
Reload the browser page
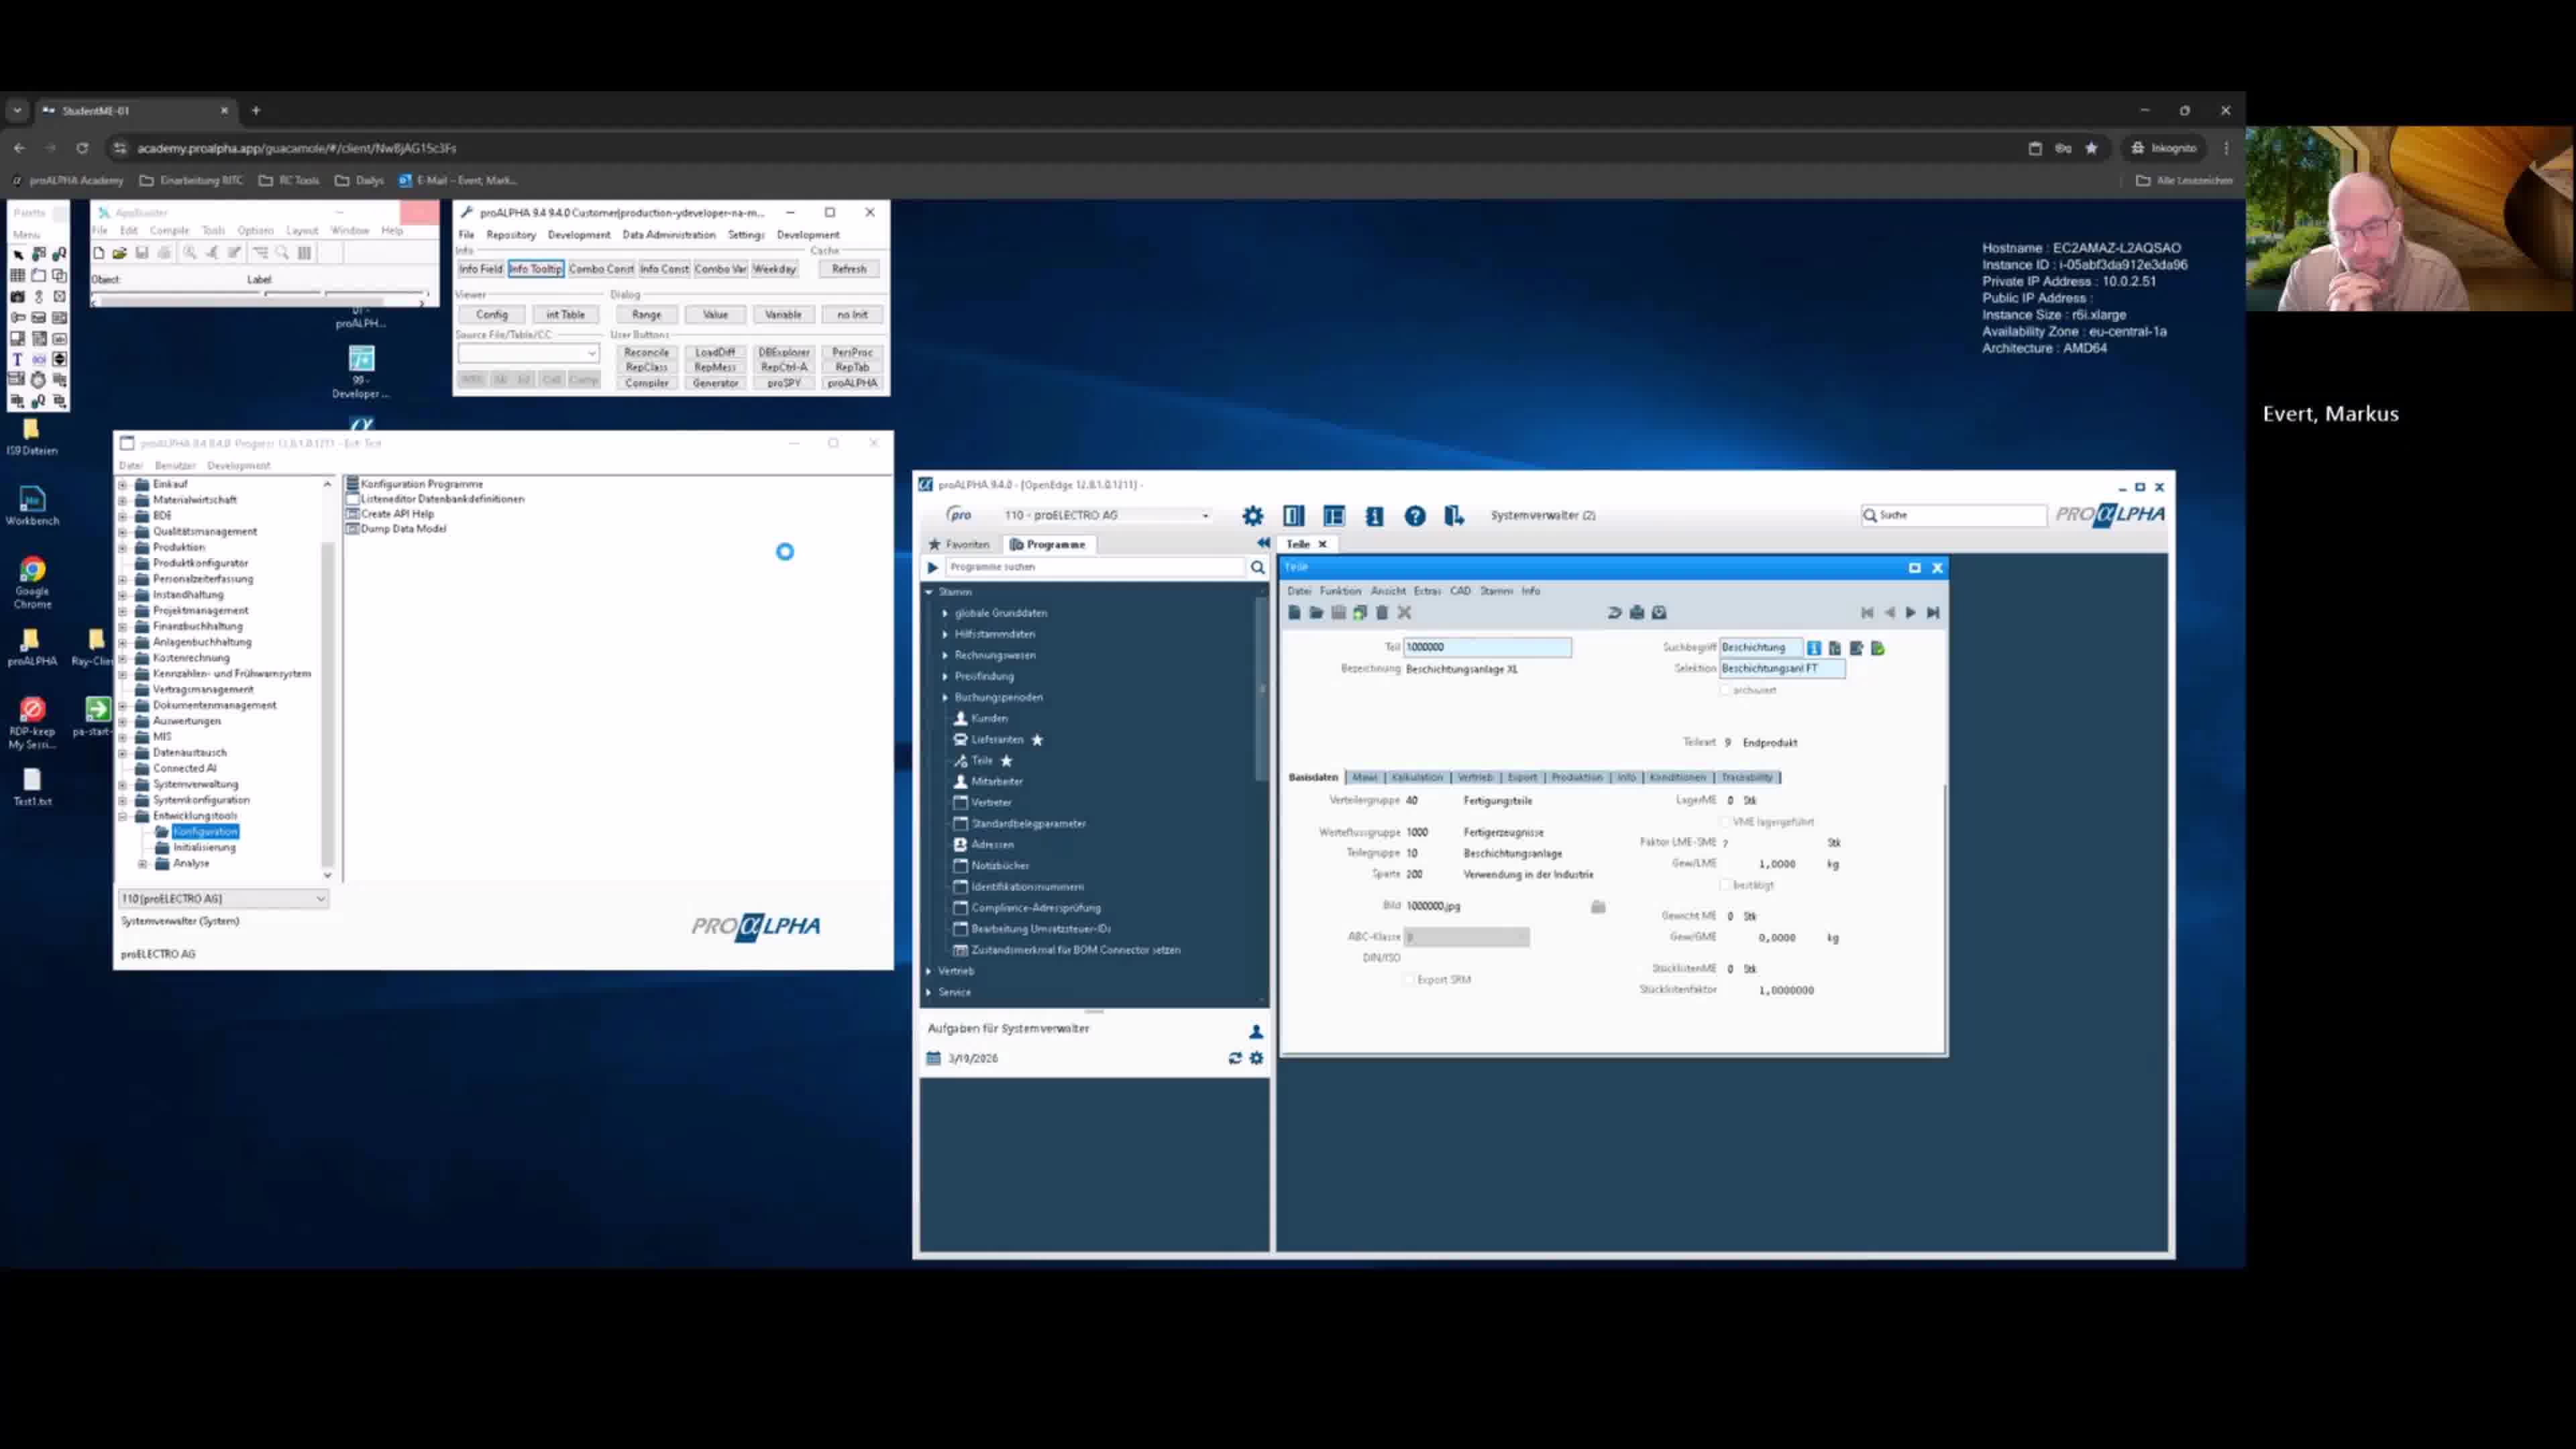click(x=82, y=148)
